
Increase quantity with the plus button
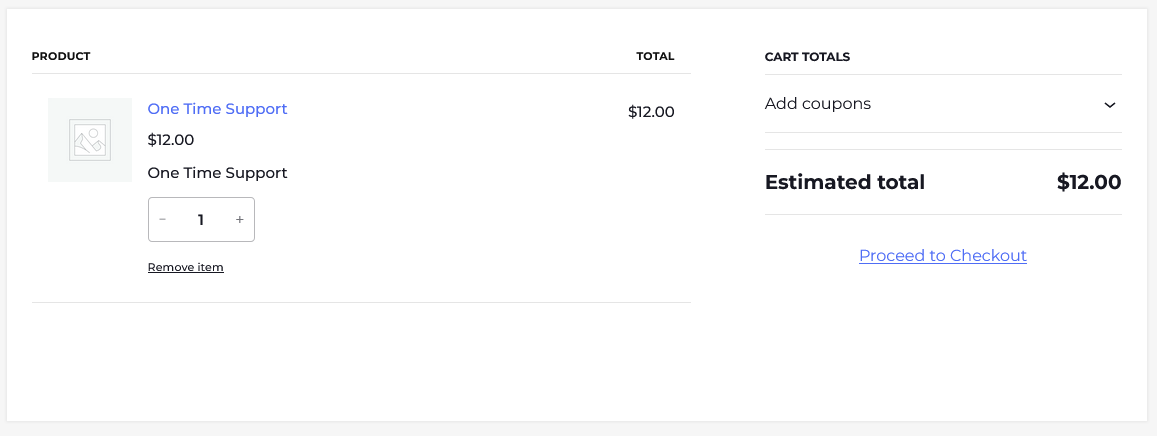pyautogui.click(x=239, y=220)
